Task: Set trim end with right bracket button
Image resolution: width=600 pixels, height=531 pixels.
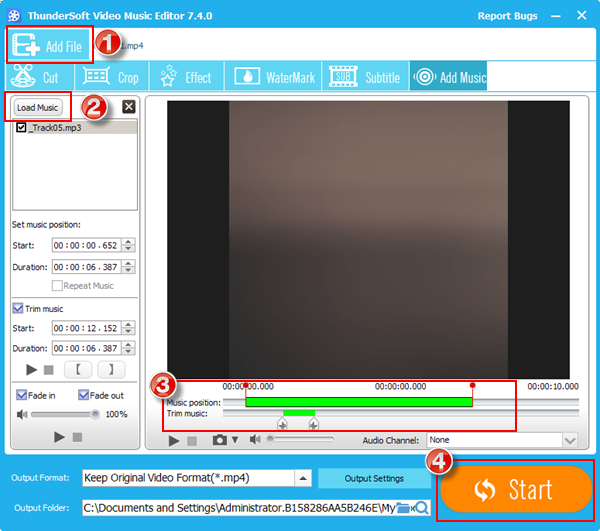Action: pyautogui.click(x=111, y=370)
